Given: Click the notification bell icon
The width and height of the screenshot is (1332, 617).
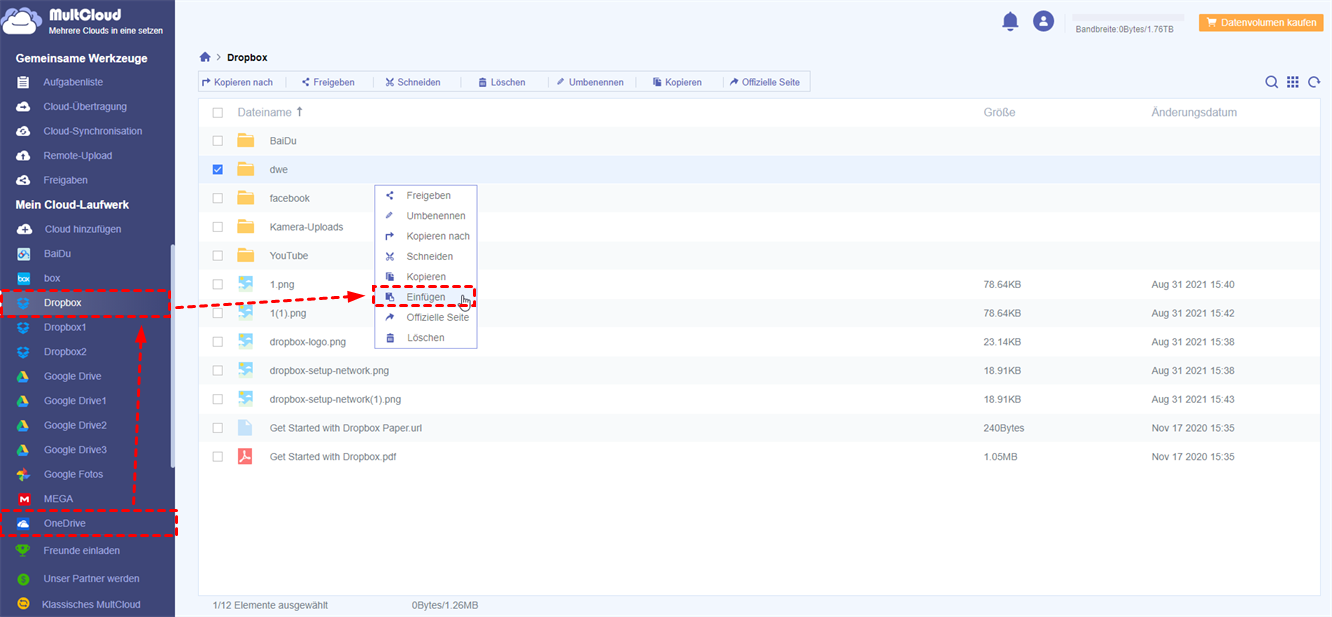Looking at the screenshot, I should 1010,21.
